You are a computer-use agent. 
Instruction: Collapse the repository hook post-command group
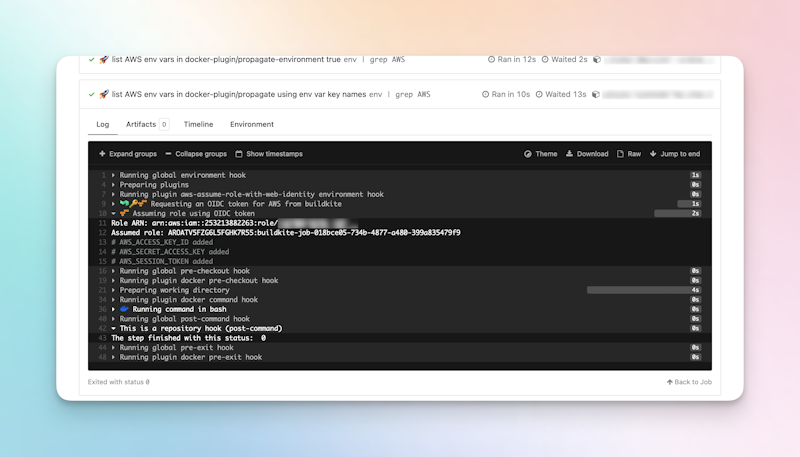(x=113, y=328)
